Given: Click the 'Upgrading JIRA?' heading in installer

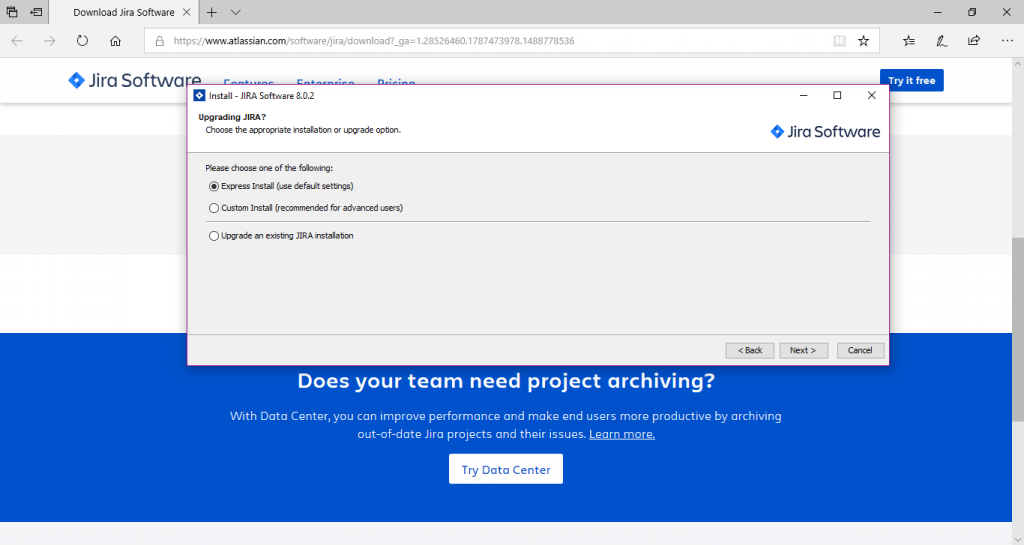Looking at the screenshot, I should tap(232, 117).
